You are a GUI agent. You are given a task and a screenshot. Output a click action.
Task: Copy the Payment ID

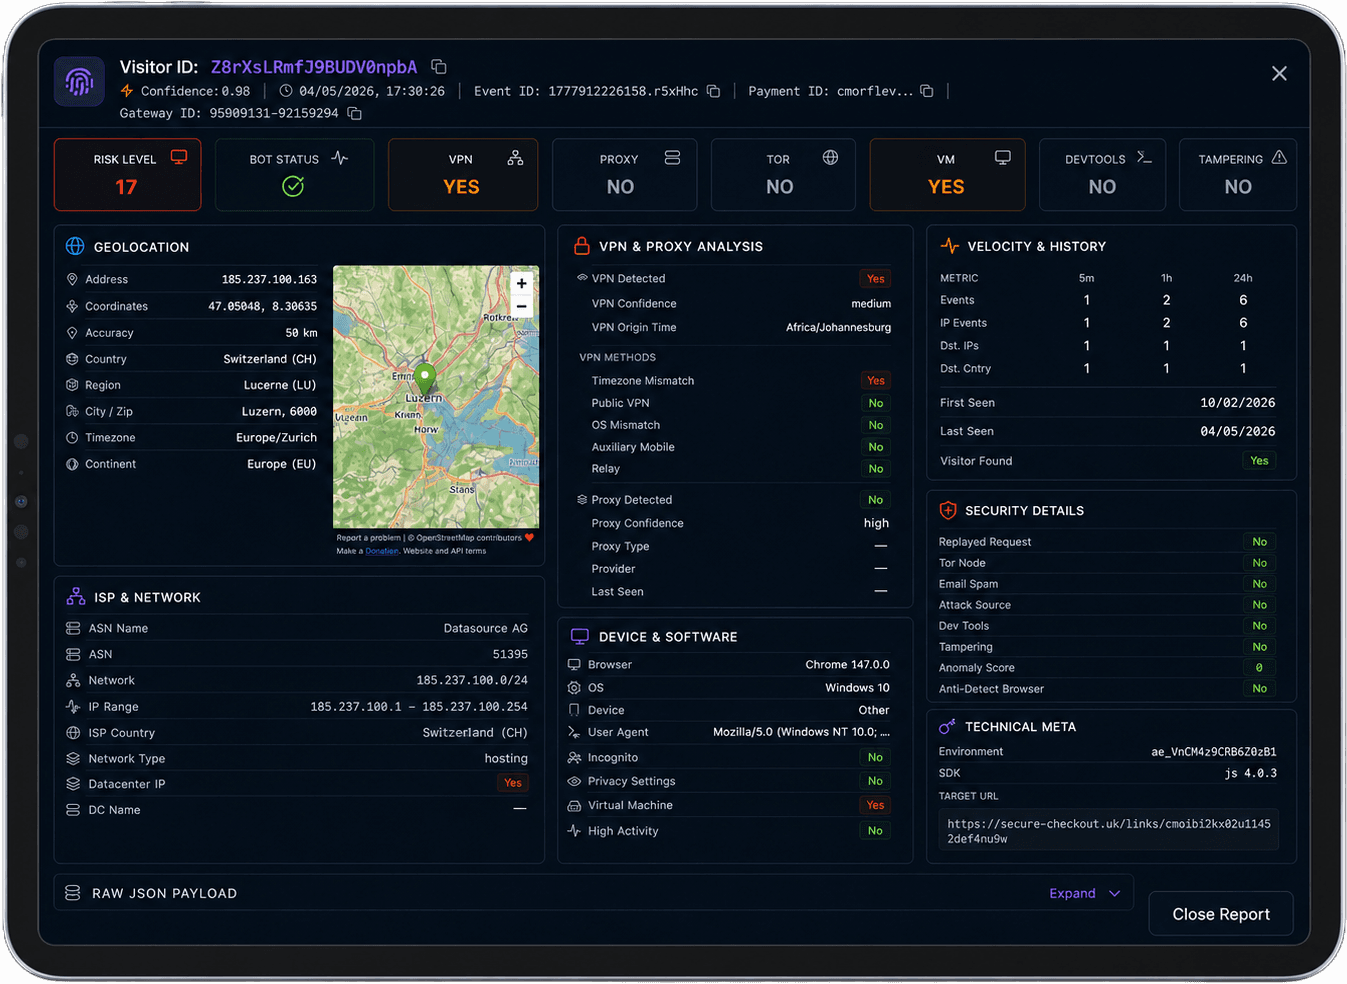[x=927, y=91]
